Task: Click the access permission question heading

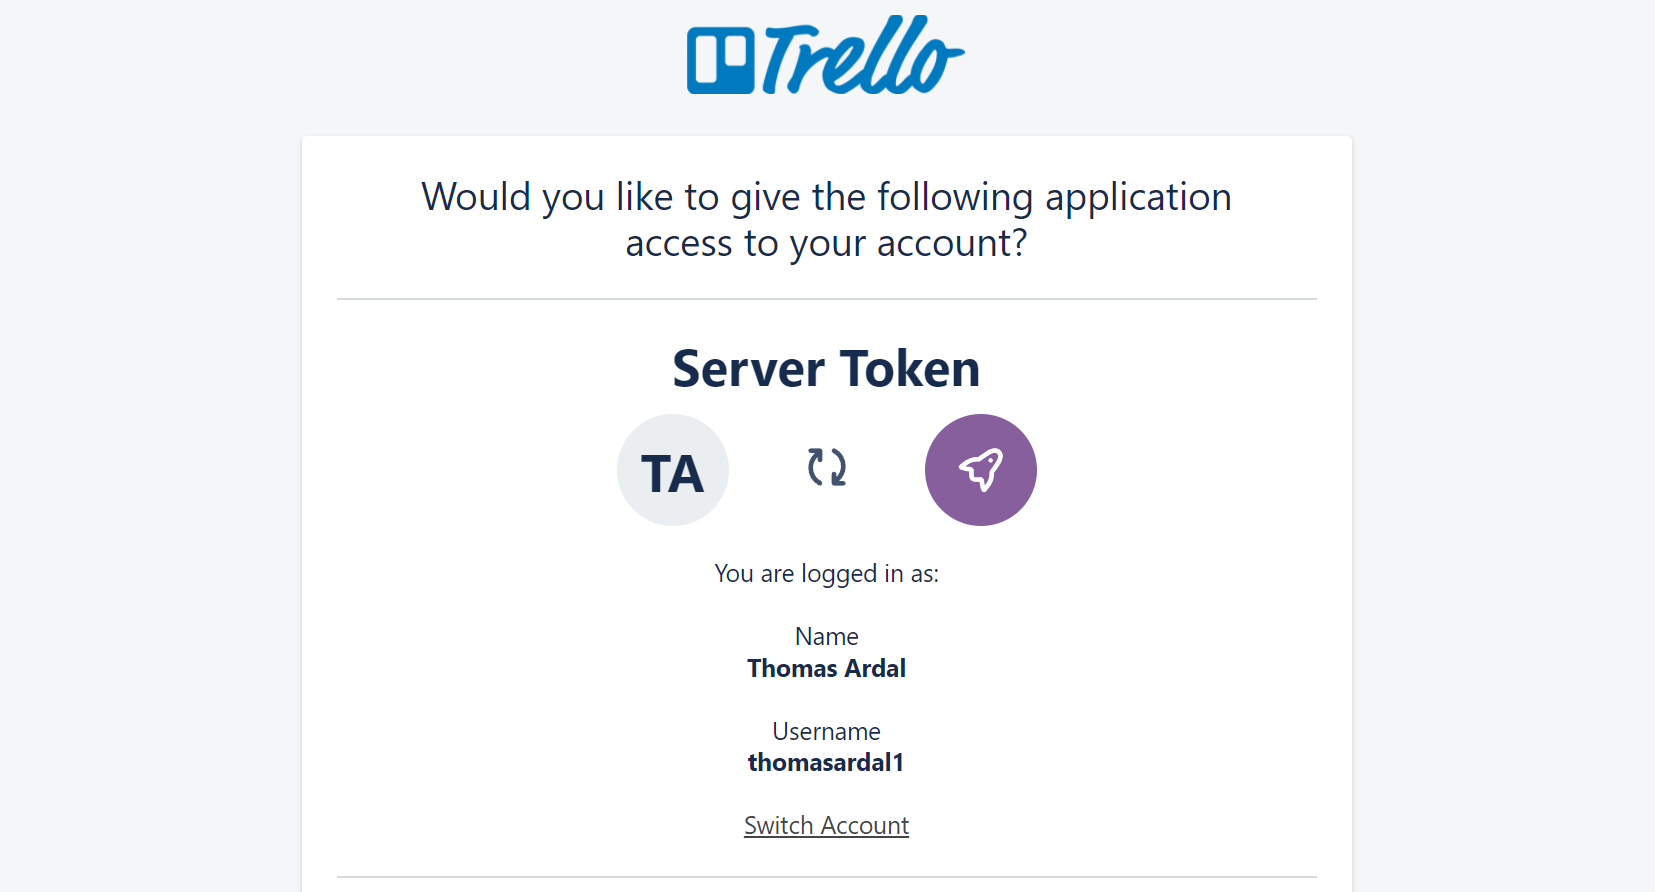Action: coord(827,219)
